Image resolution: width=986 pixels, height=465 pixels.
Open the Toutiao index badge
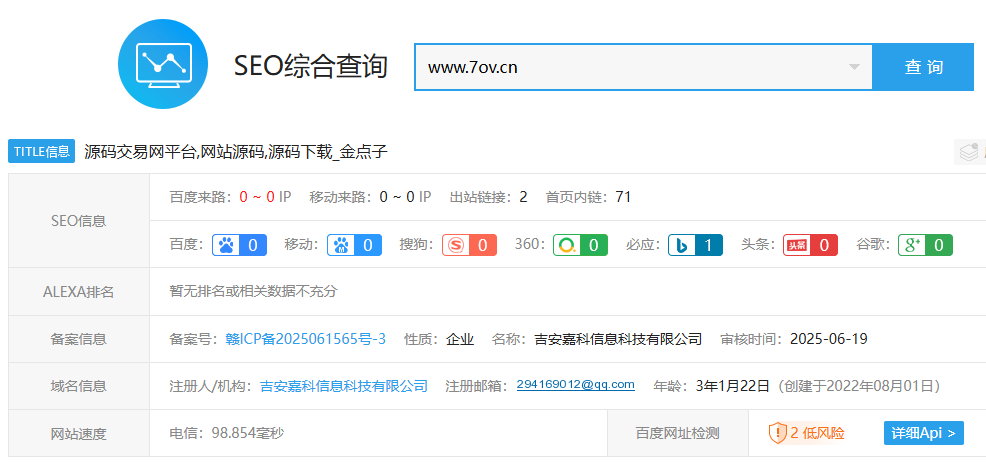[810, 245]
